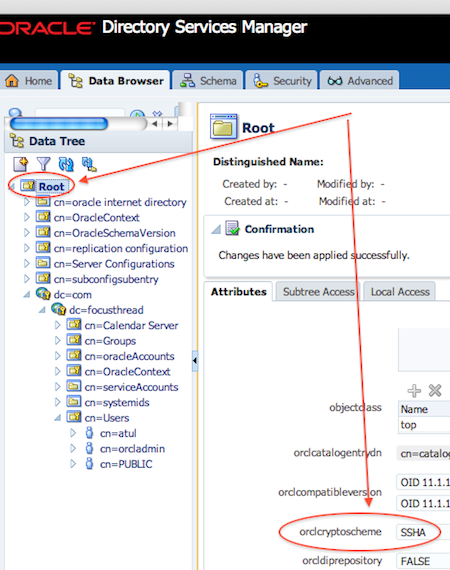The image size is (450, 570).
Task: Click the orclcatalogentrydn value field
Action: coord(423,453)
